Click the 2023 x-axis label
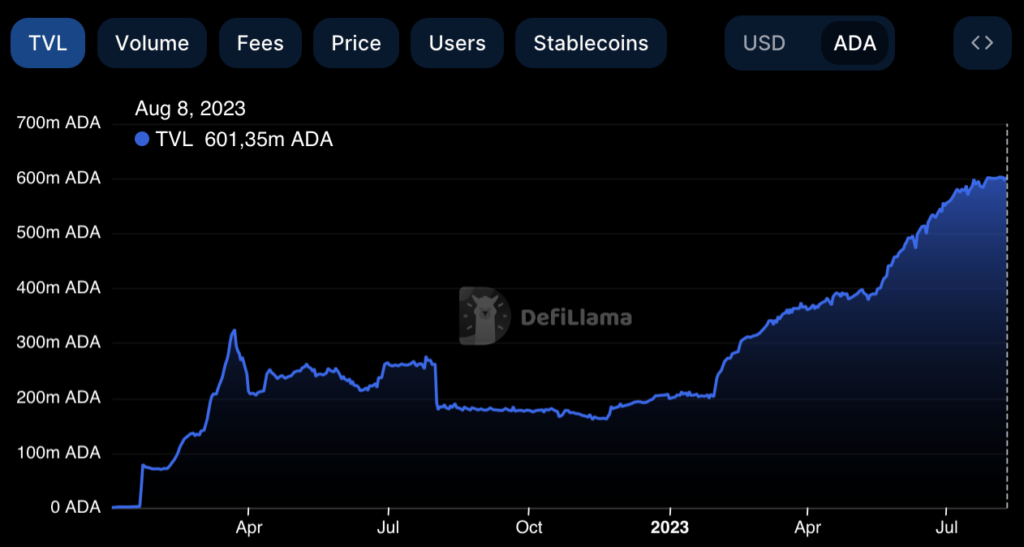Screen dimensions: 1024x547 670,527
